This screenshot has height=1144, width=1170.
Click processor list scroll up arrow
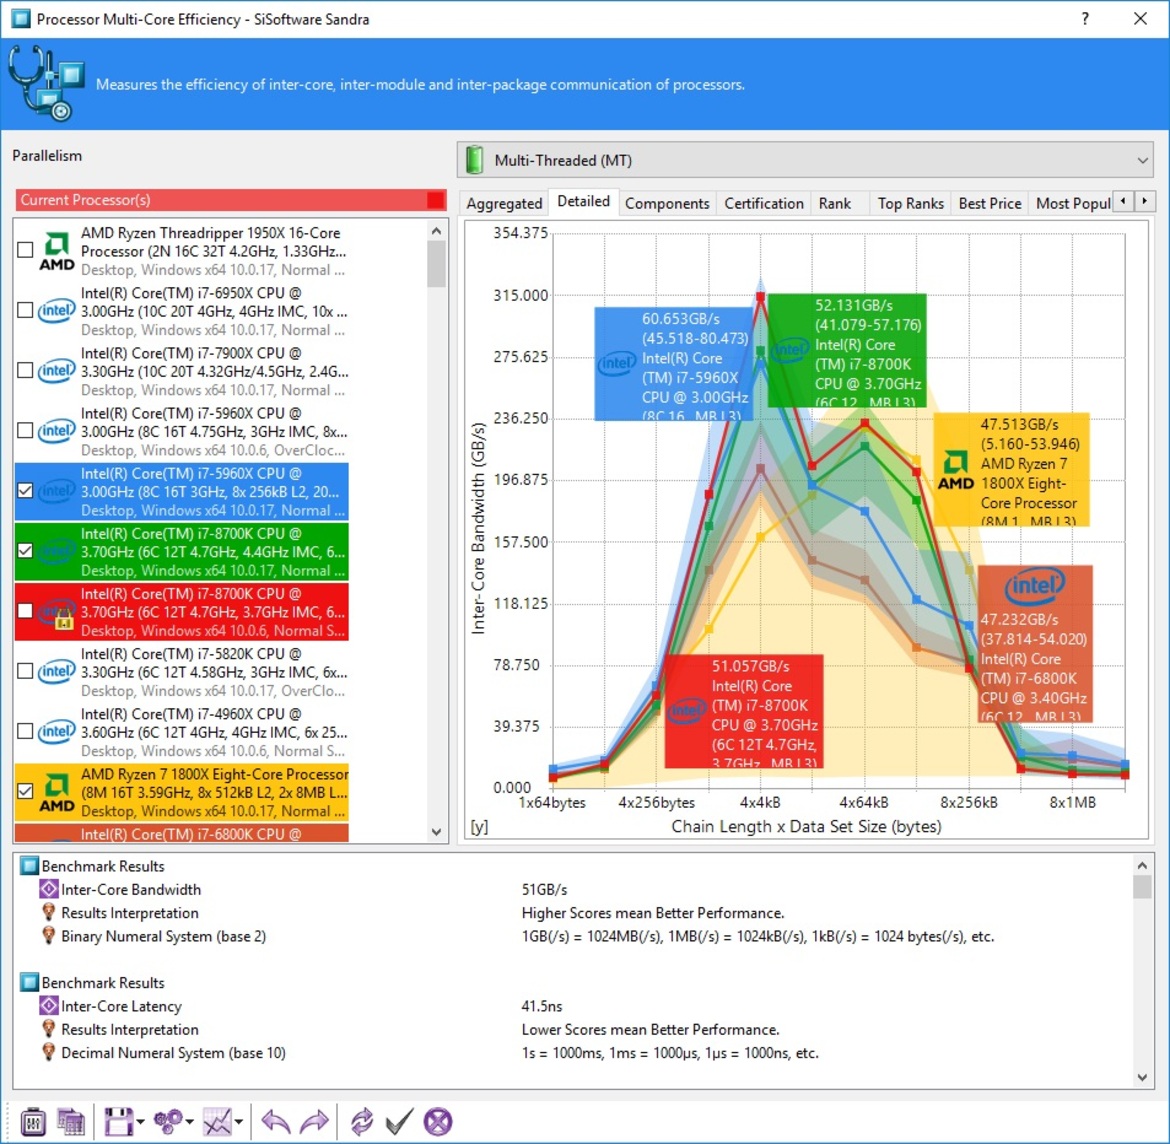(x=437, y=231)
